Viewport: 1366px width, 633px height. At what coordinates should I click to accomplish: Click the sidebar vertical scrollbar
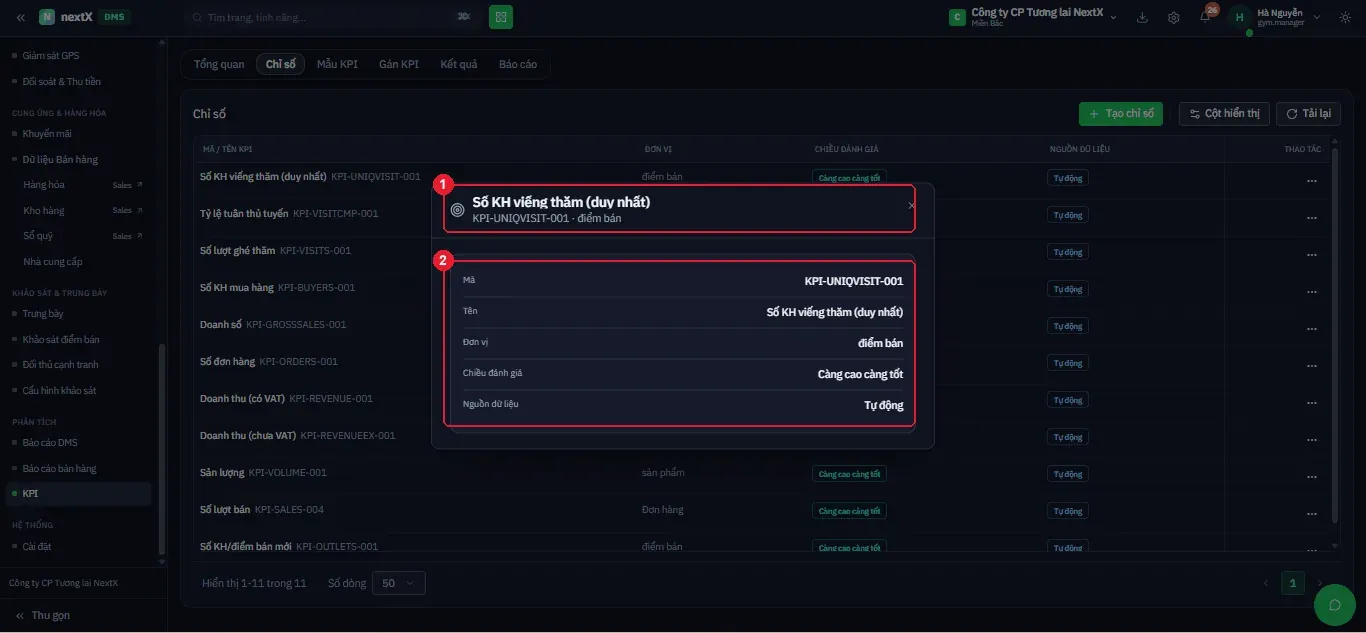point(161,450)
